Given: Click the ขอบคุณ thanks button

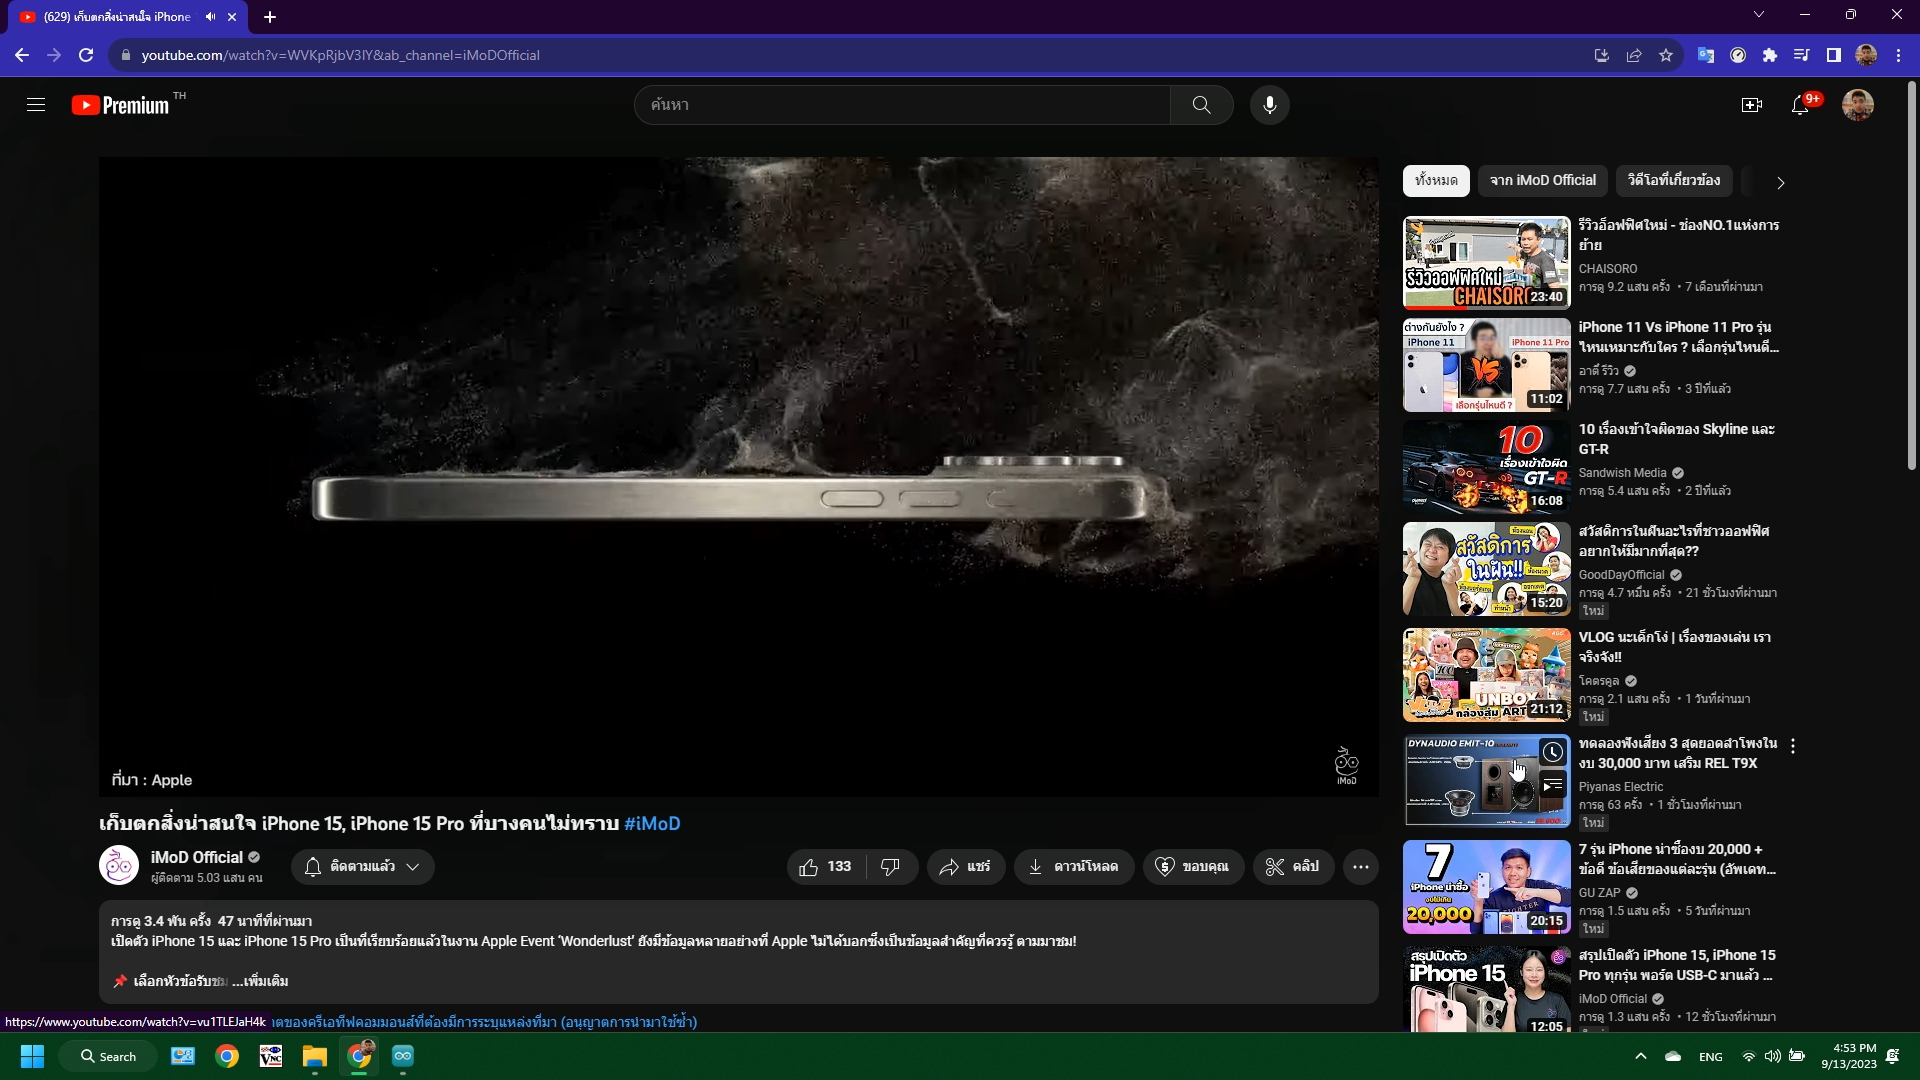Looking at the screenshot, I should [1192, 867].
